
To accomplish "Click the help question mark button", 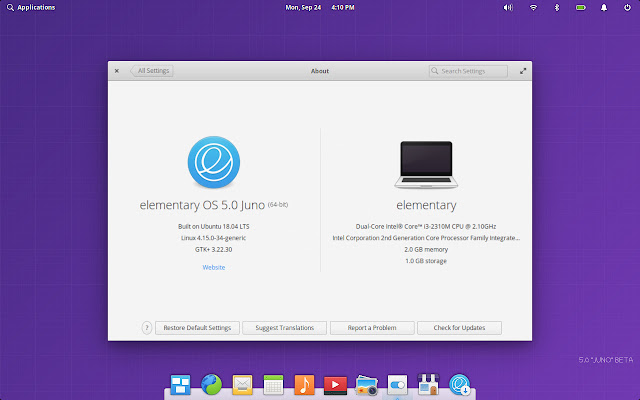I will coord(147,328).
